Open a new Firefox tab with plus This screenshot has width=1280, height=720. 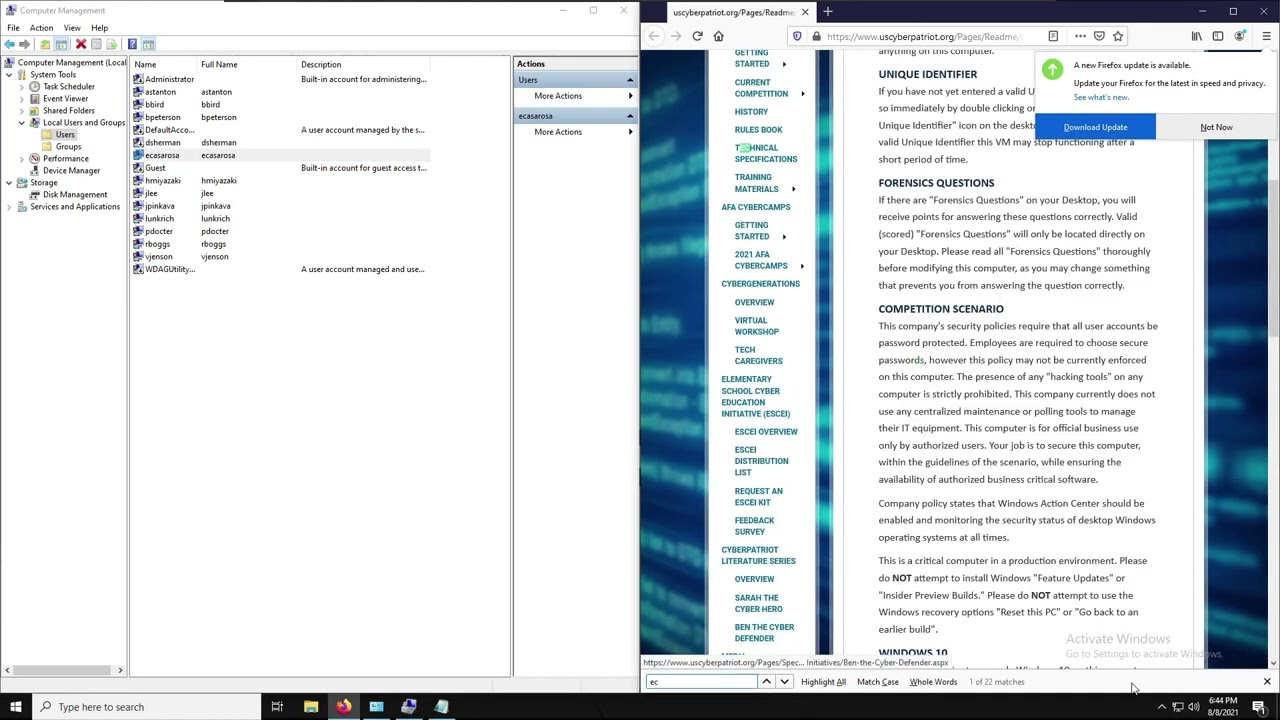click(828, 12)
